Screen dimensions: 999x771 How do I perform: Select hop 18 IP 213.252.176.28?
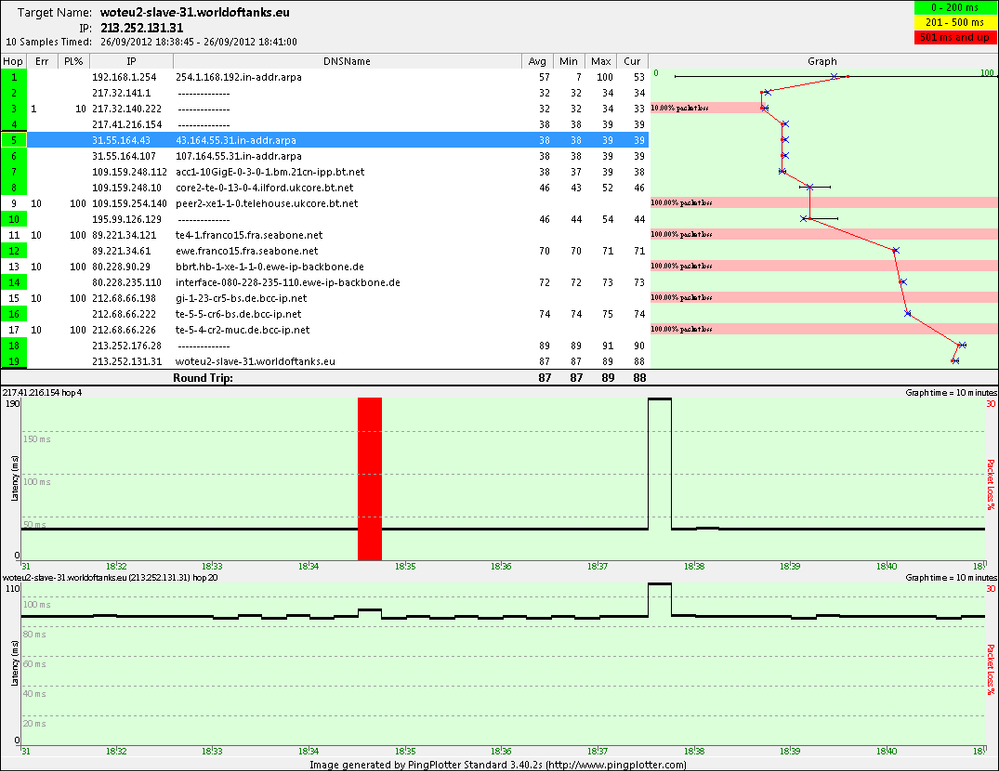(x=127, y=346)
